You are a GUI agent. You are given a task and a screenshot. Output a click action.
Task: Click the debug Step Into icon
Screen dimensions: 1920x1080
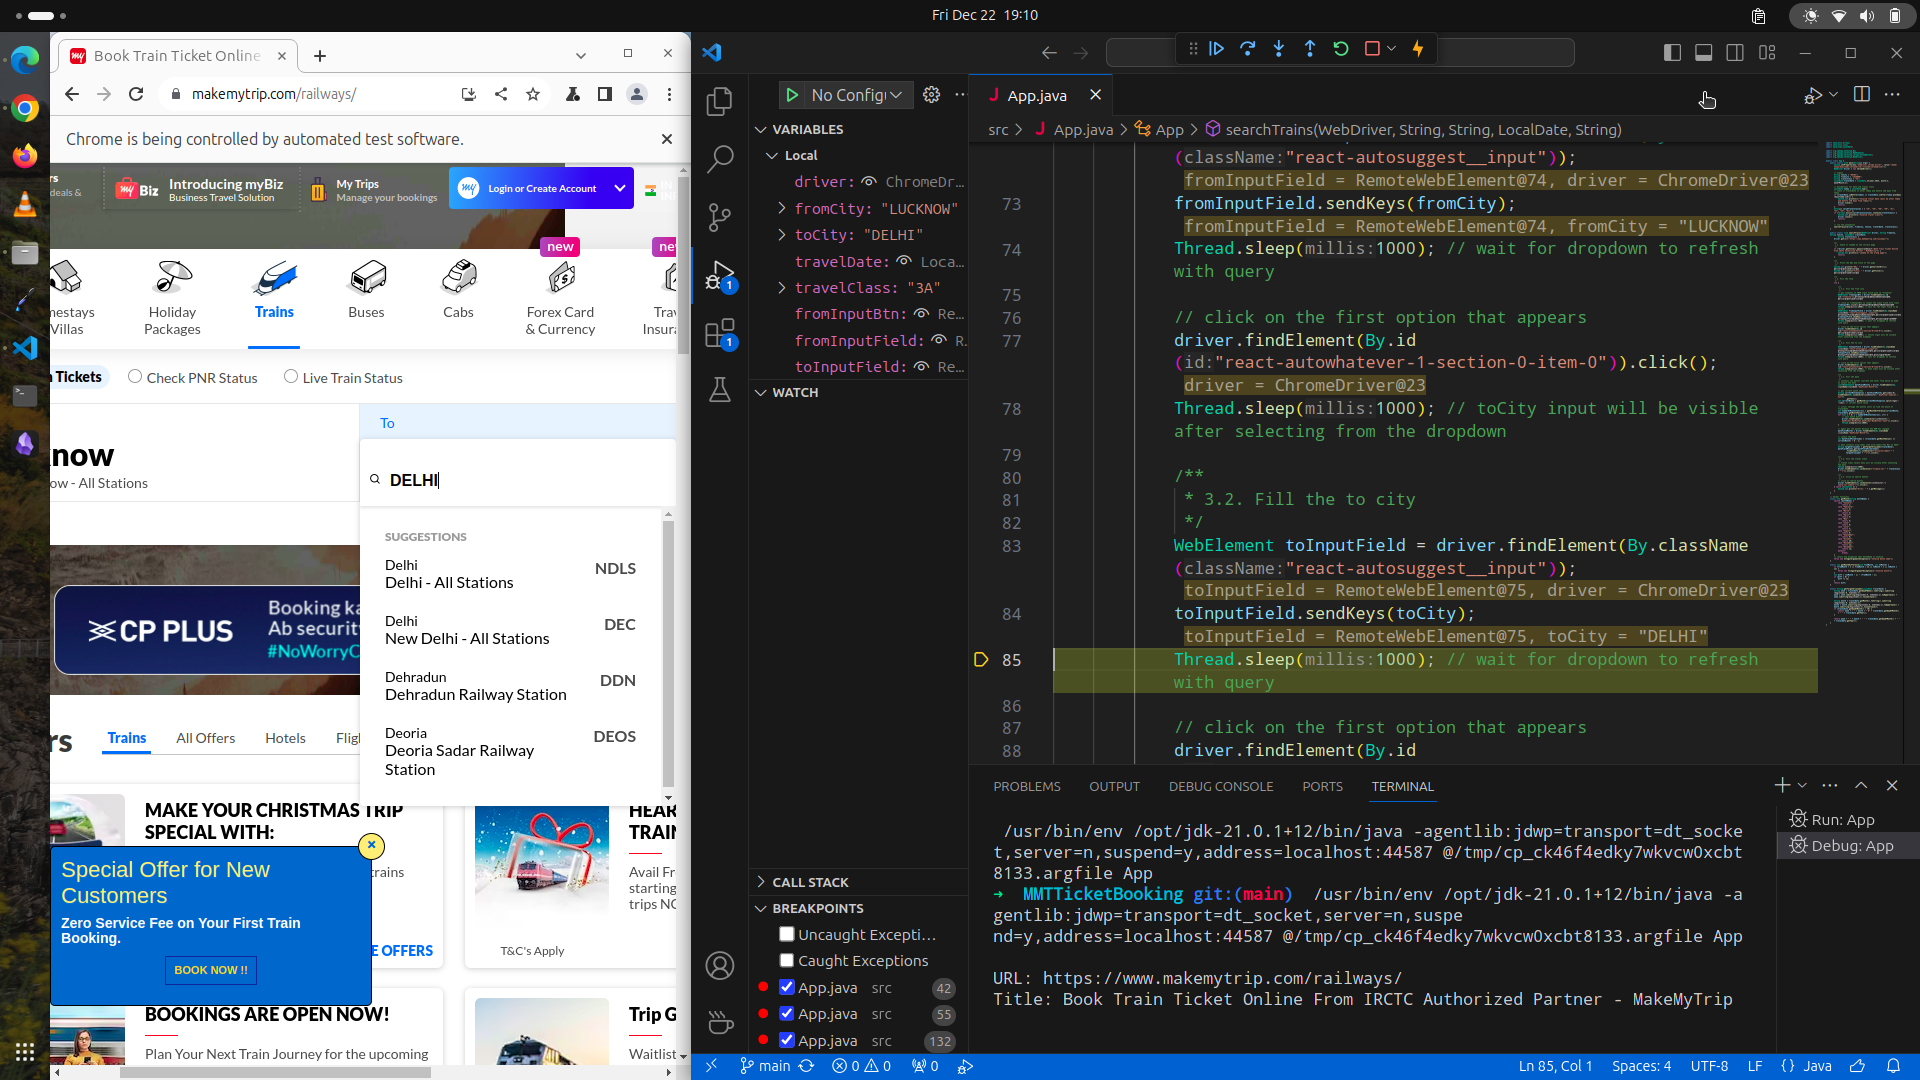click(x=1279, y=49)
